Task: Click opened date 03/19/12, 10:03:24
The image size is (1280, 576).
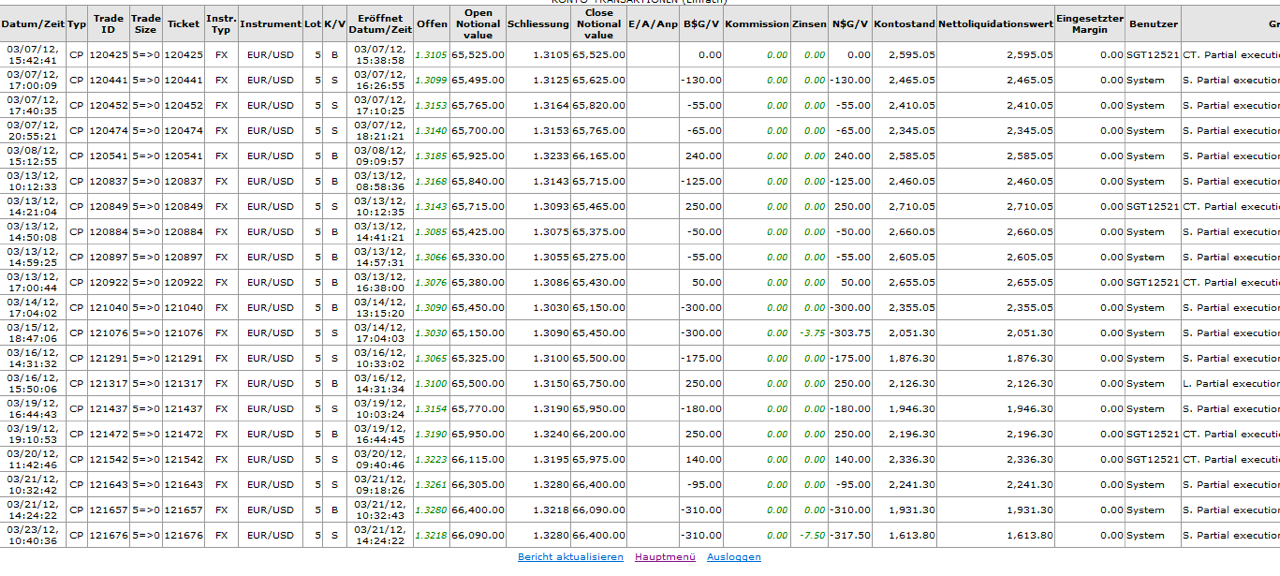Action: 380,408
